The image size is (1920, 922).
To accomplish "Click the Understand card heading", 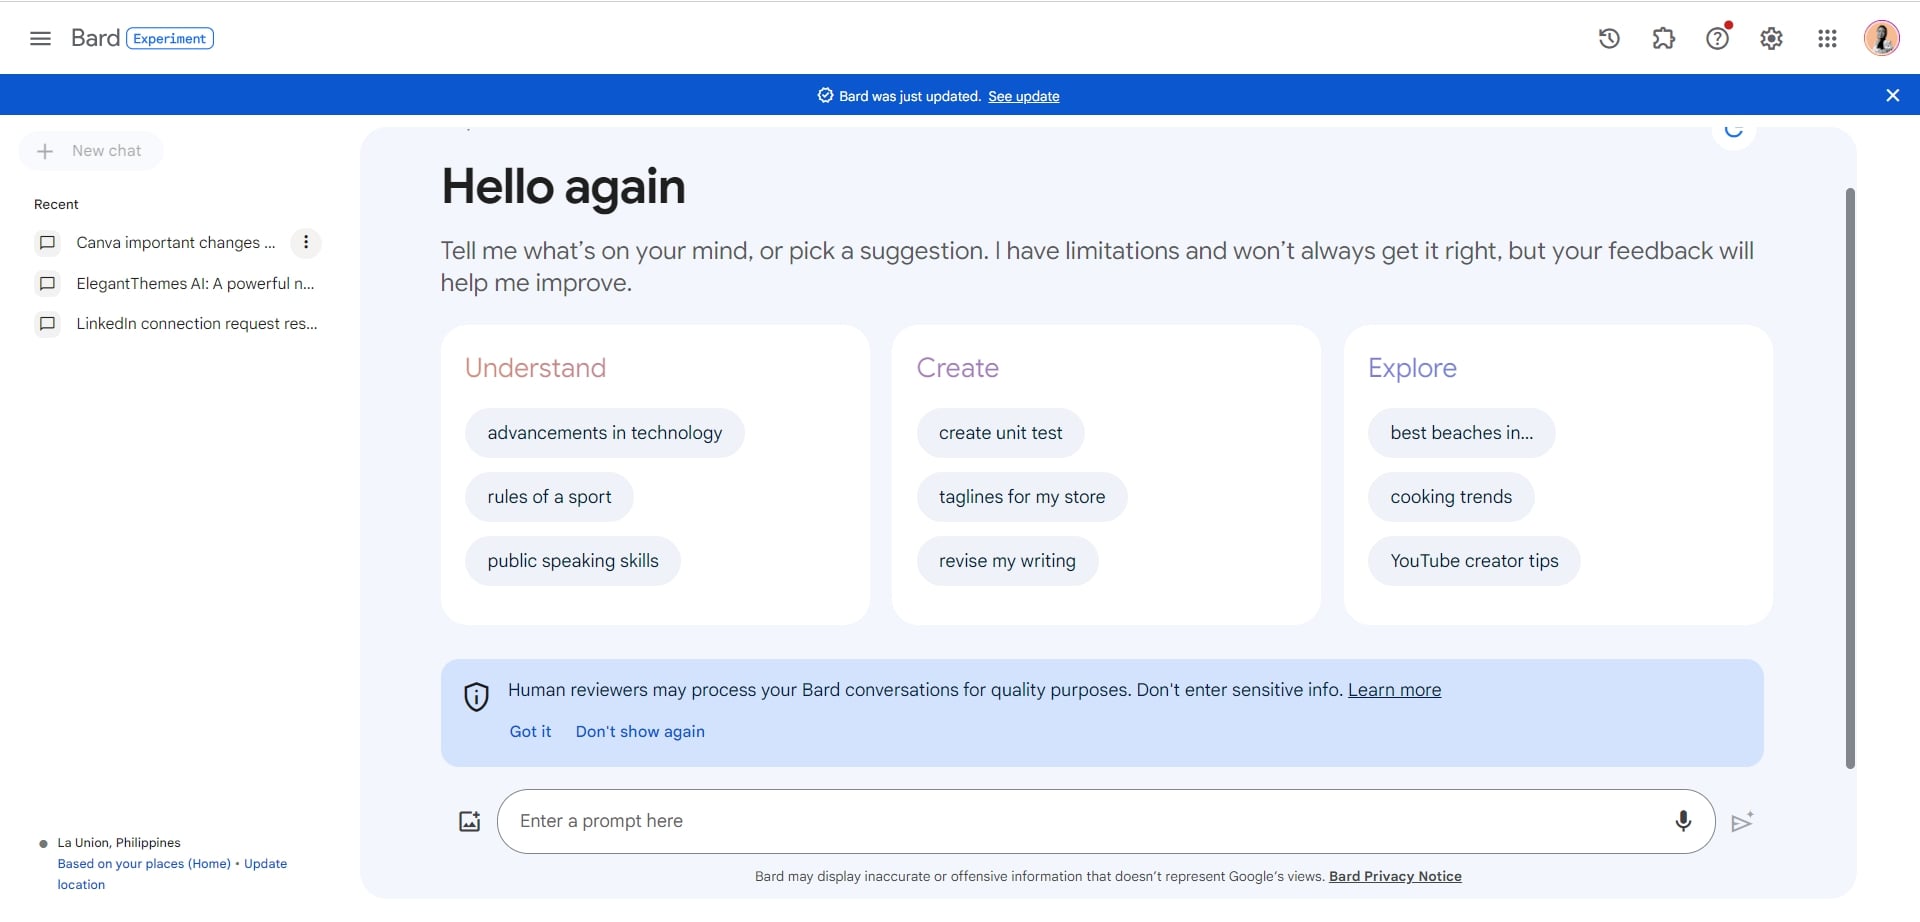I will coord(535,368).
